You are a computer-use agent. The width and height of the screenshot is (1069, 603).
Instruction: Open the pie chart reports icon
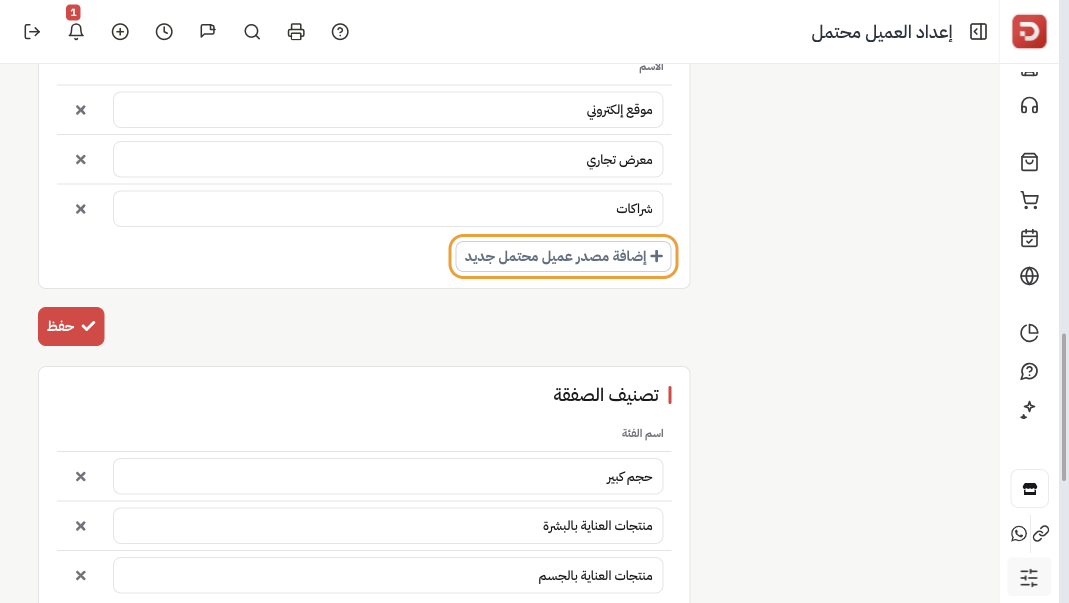pyautogui.click(x=1029, y=333)
